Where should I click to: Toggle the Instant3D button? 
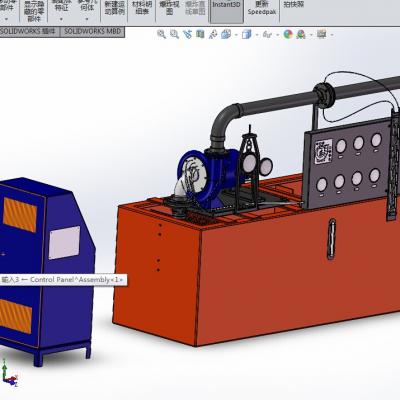click(227, 11)
